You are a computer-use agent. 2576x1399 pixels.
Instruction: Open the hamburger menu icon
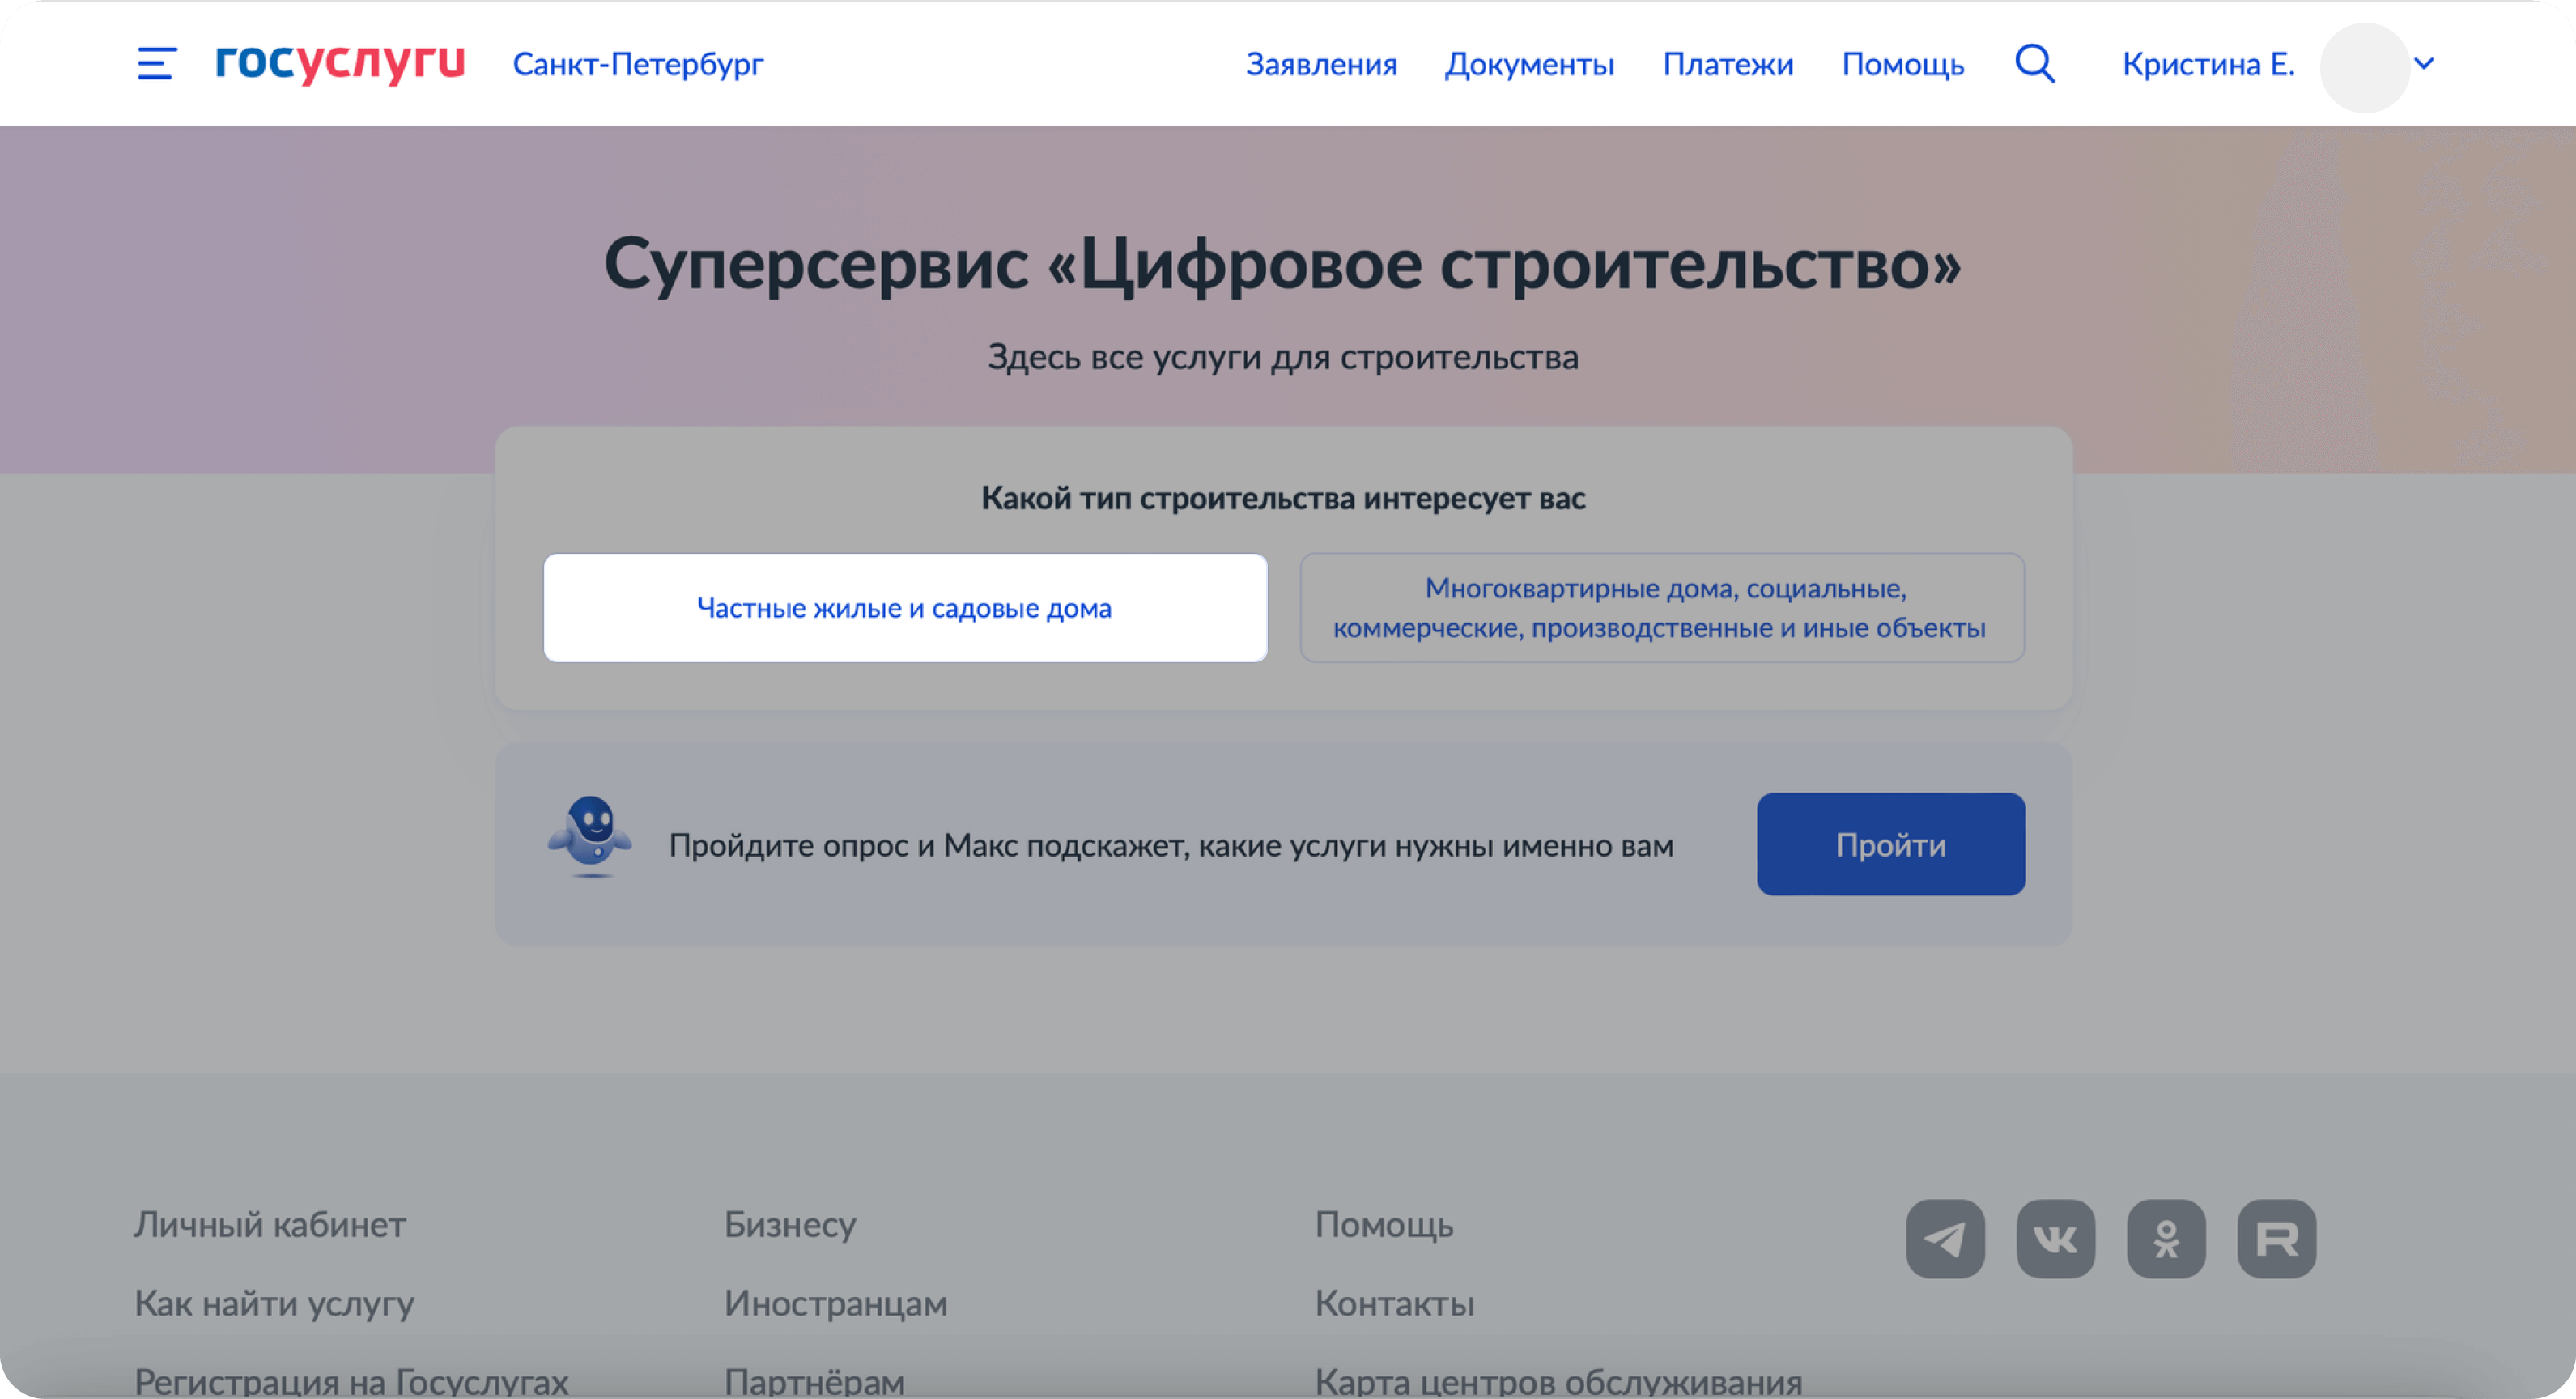coord(157,64)
